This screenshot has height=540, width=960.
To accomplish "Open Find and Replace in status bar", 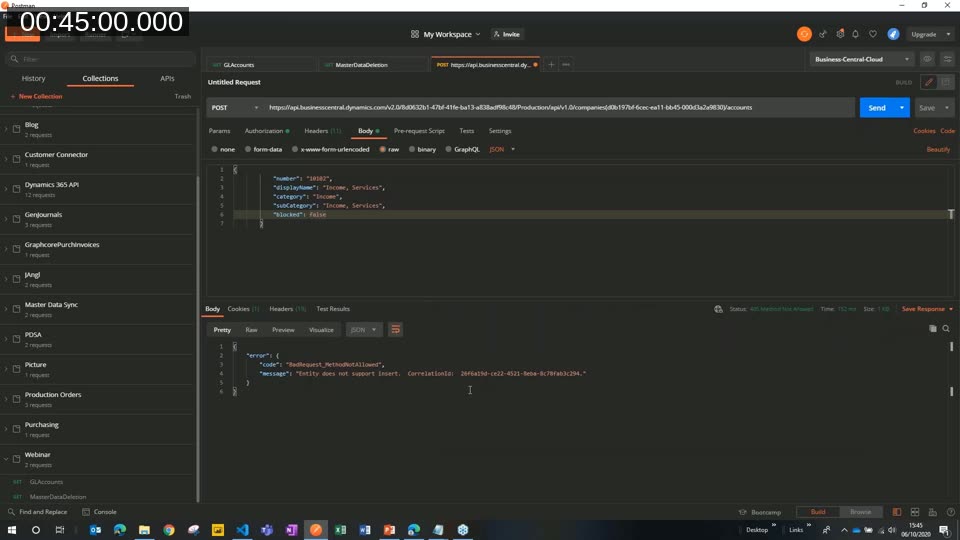I will [x=38, y=512].
